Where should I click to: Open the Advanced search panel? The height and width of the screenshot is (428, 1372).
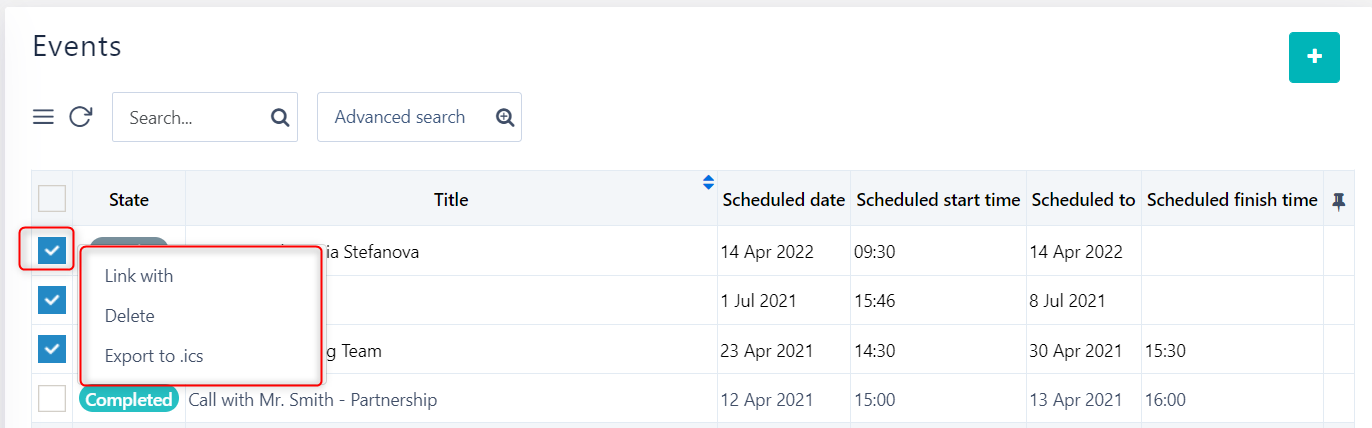[400, 117]
